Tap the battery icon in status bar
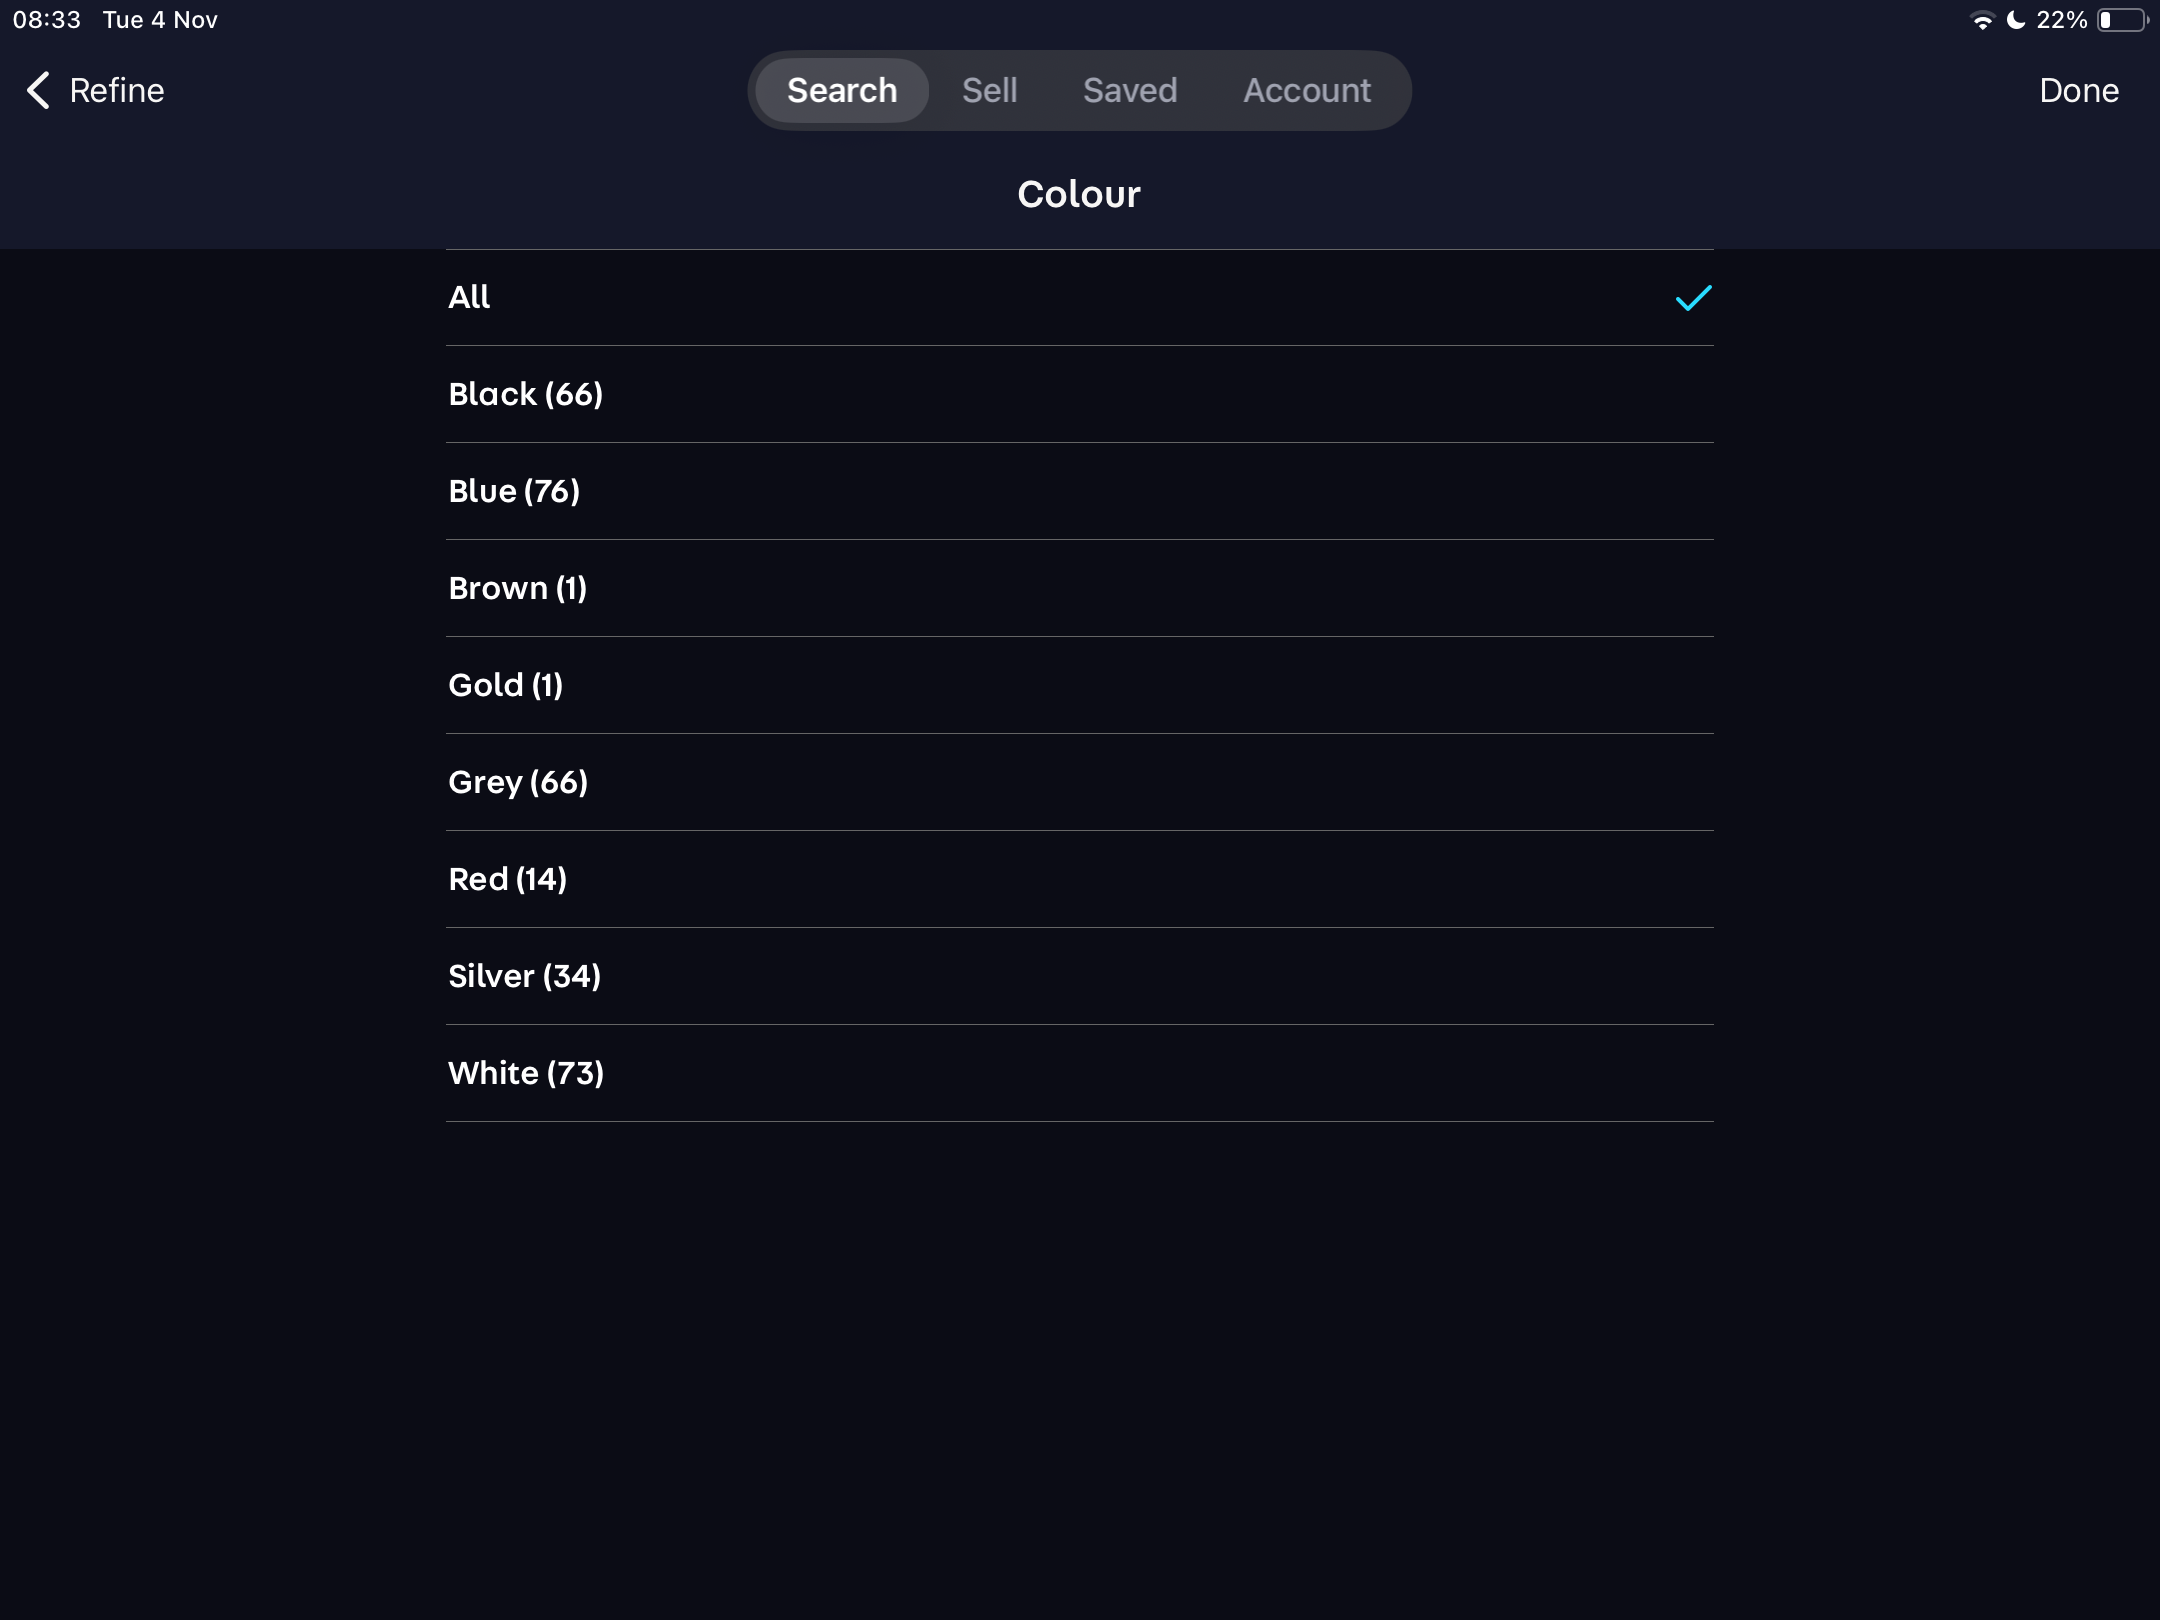The height and width of the screenshot is (1620, 2160). point(2121,20)
